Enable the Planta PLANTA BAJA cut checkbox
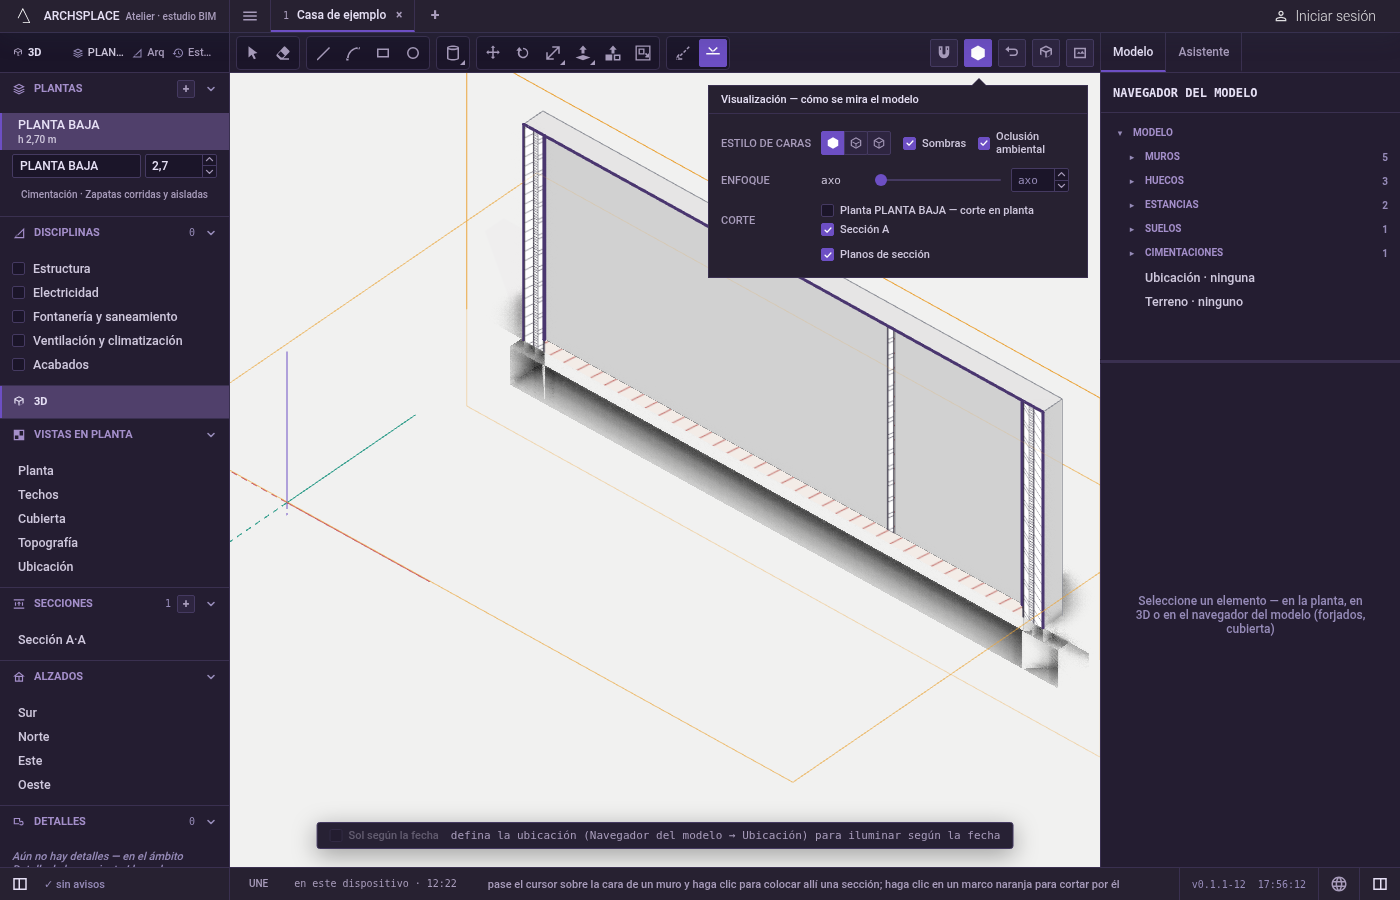Viewport: 1400px width, 900px height. (x=828, y=210)
